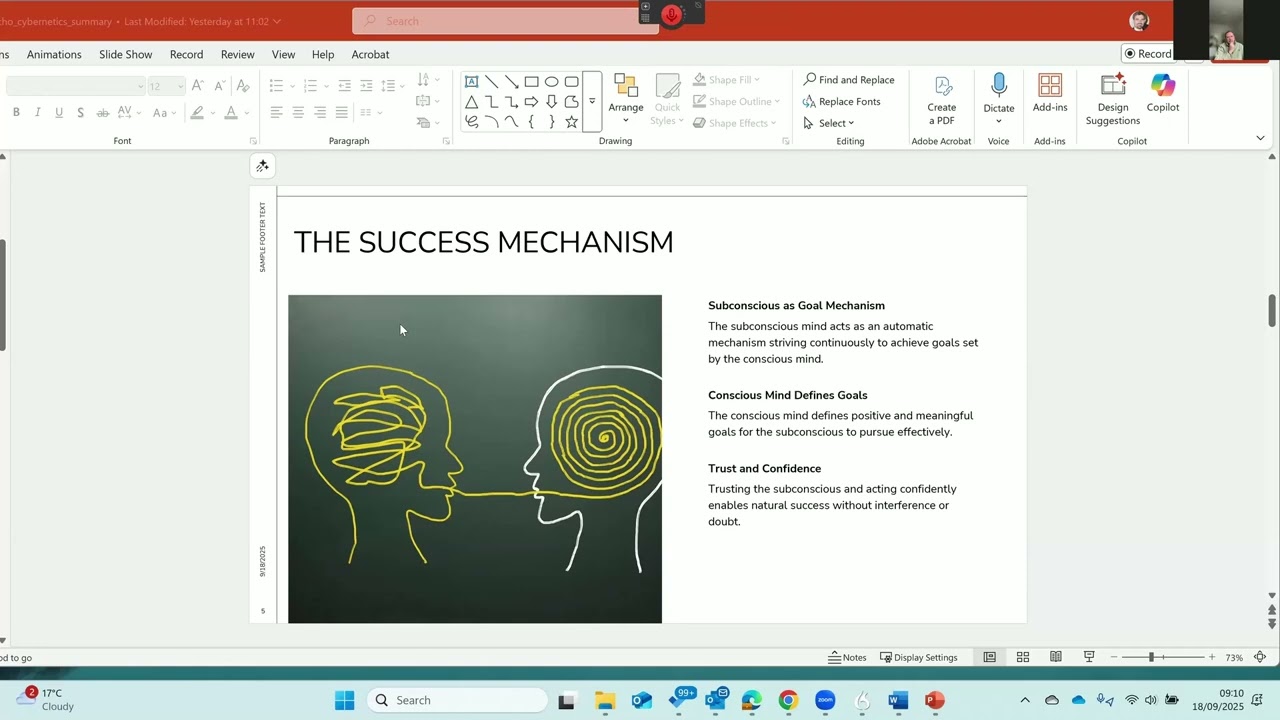The height and width of the screenshot is (720, 1280).
Task: Select the Rectangle shape
Action: click(x=531, y=82)
